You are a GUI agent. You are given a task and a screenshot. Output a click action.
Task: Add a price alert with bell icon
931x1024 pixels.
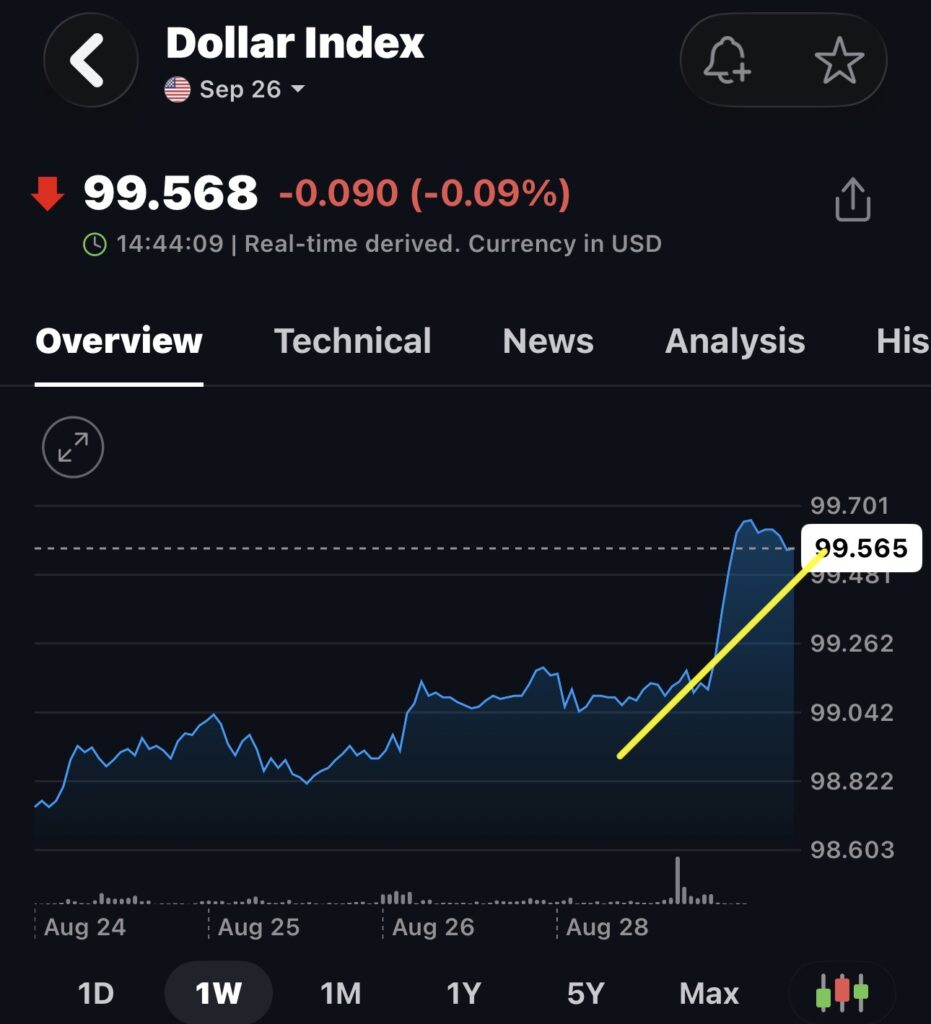coord(727,60)
